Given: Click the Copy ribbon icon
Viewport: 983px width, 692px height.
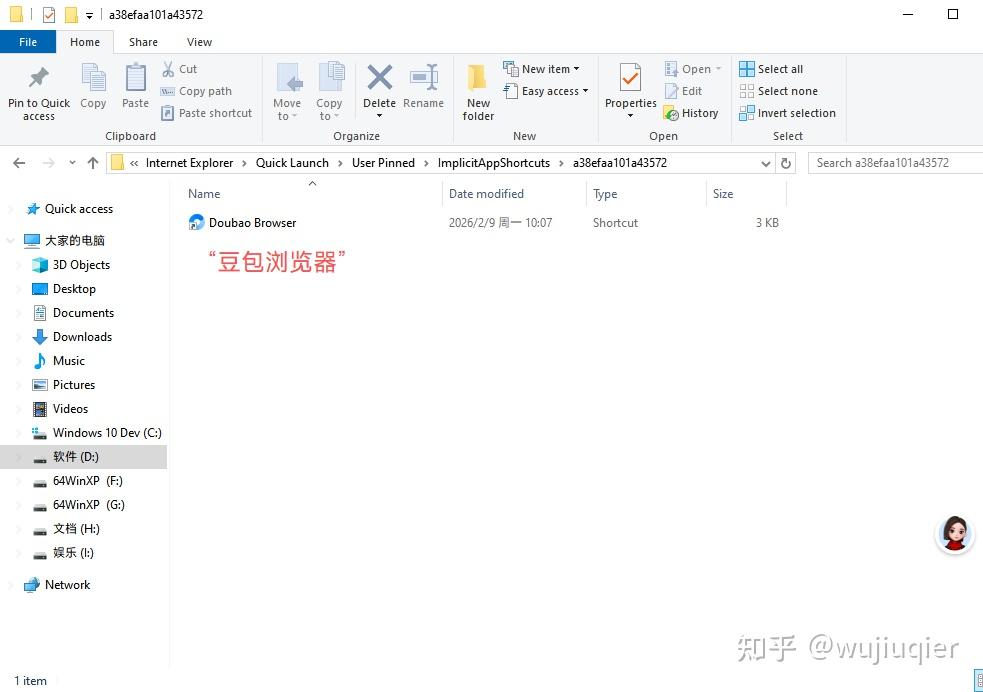Looking at the screenshot, I should click(x=93, y=78).
